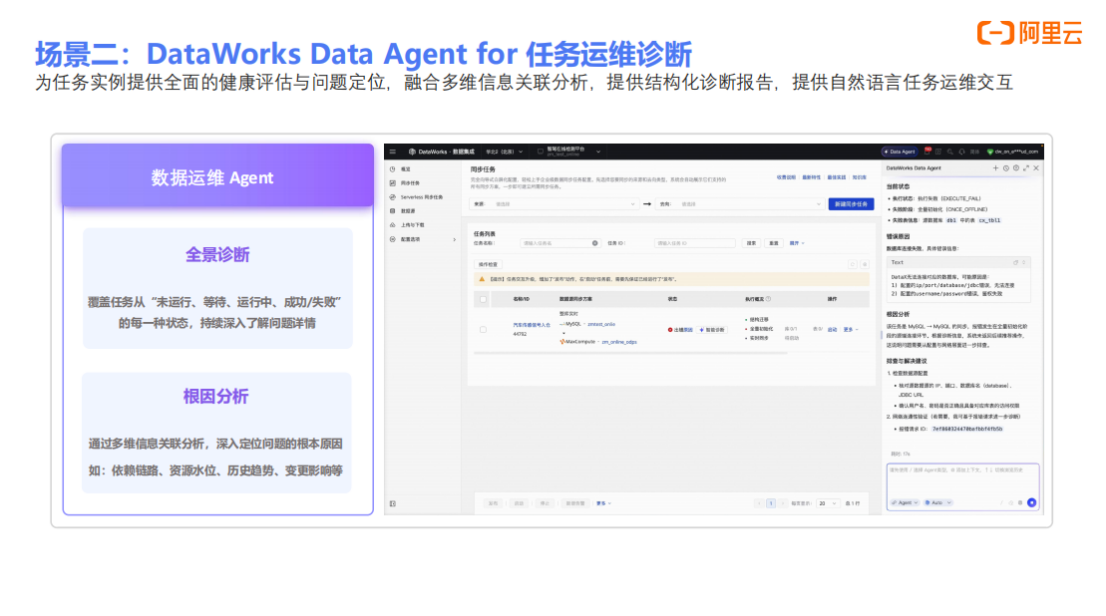Open the task name link above 44762
Screen dimensions: 1106x616
pyautogui.click(x=531, y=325)
